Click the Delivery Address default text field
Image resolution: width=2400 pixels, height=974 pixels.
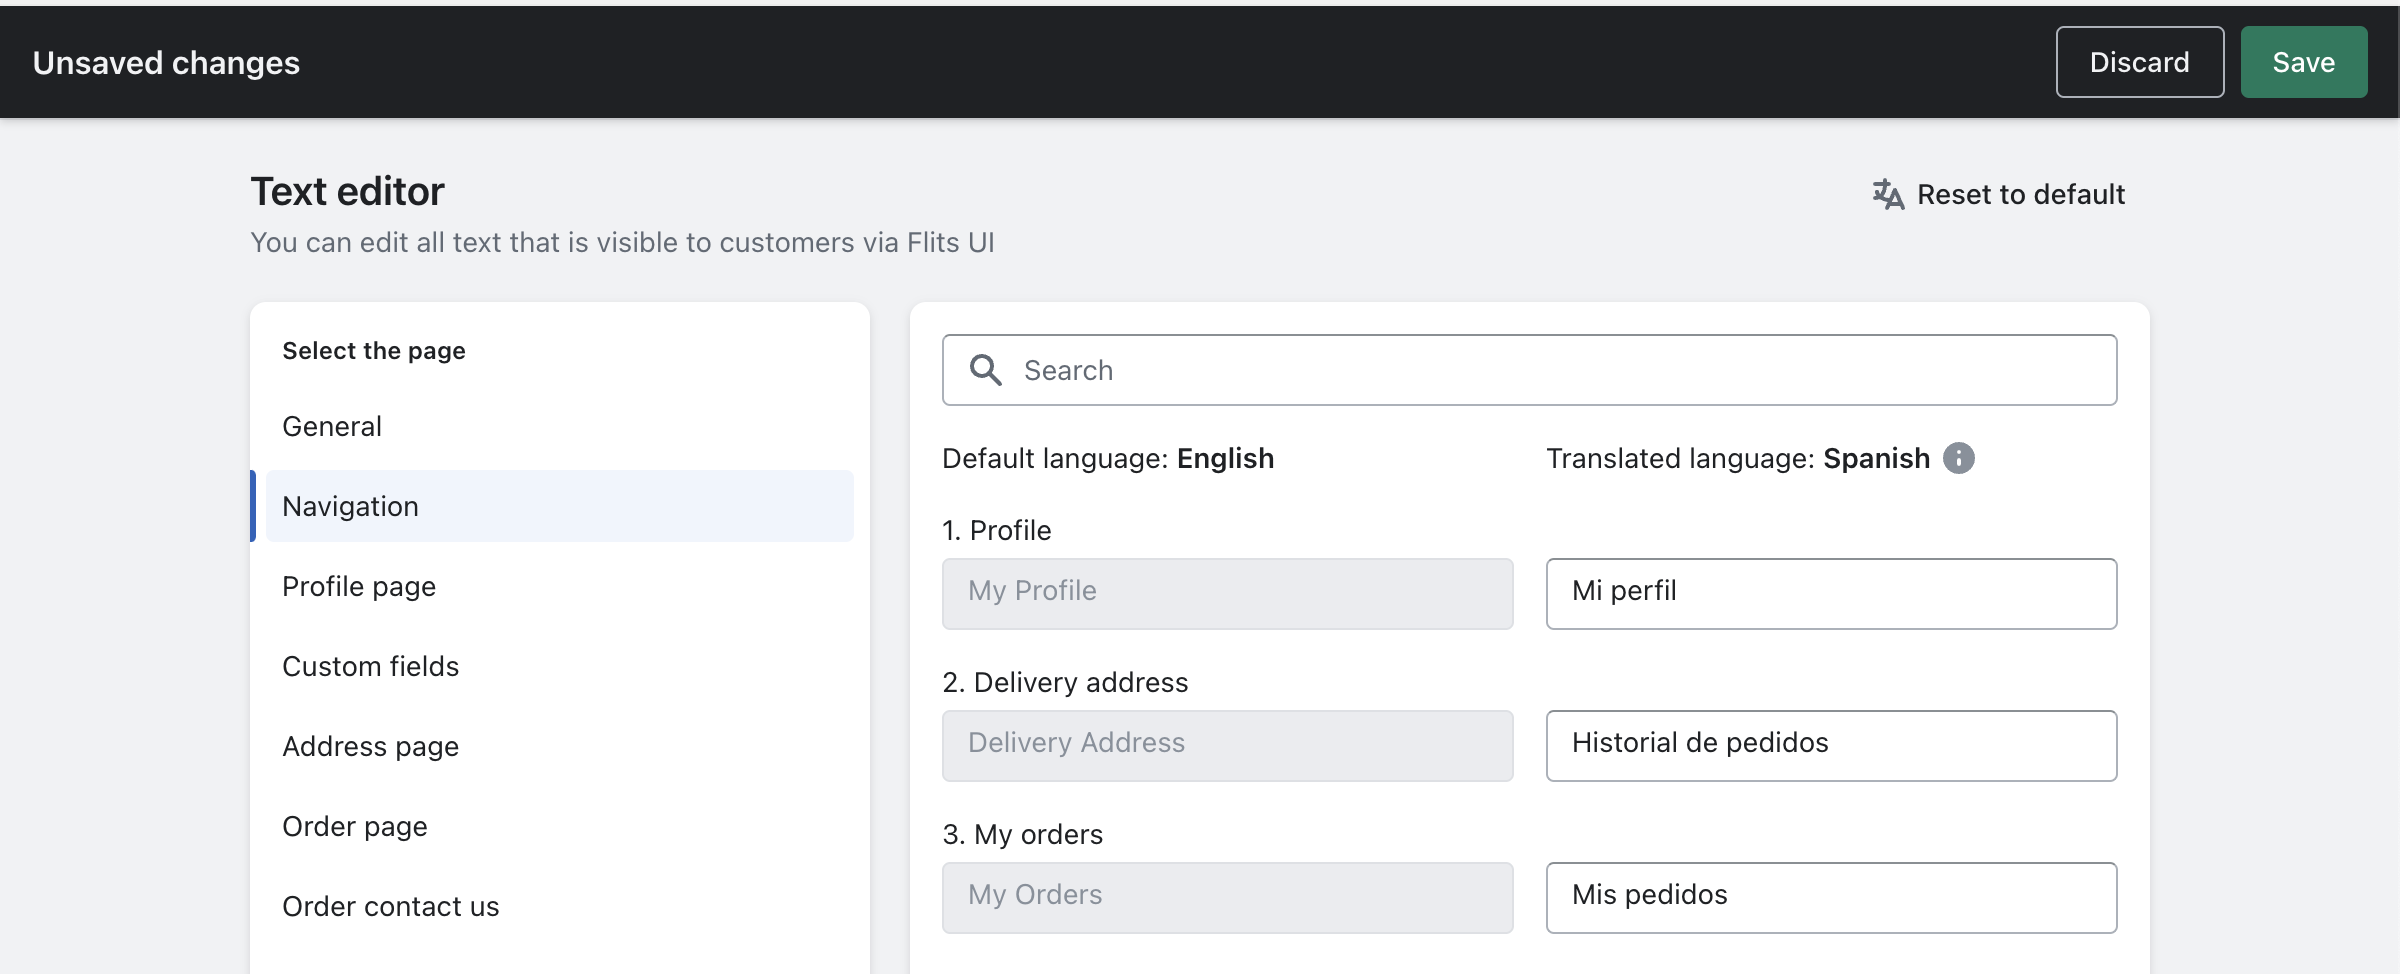1227,745
